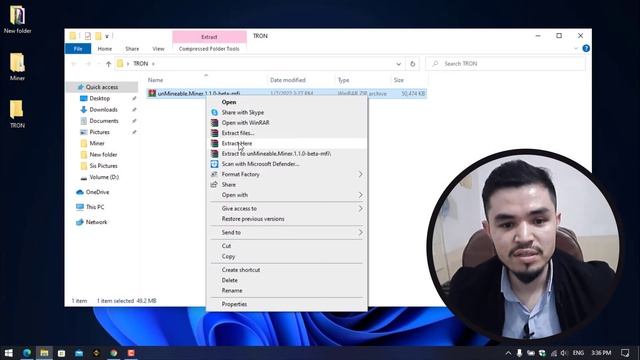Switch to the Share ribbon tab
Viewport: 640px width, 360px height.
click(x=132, y=49)
